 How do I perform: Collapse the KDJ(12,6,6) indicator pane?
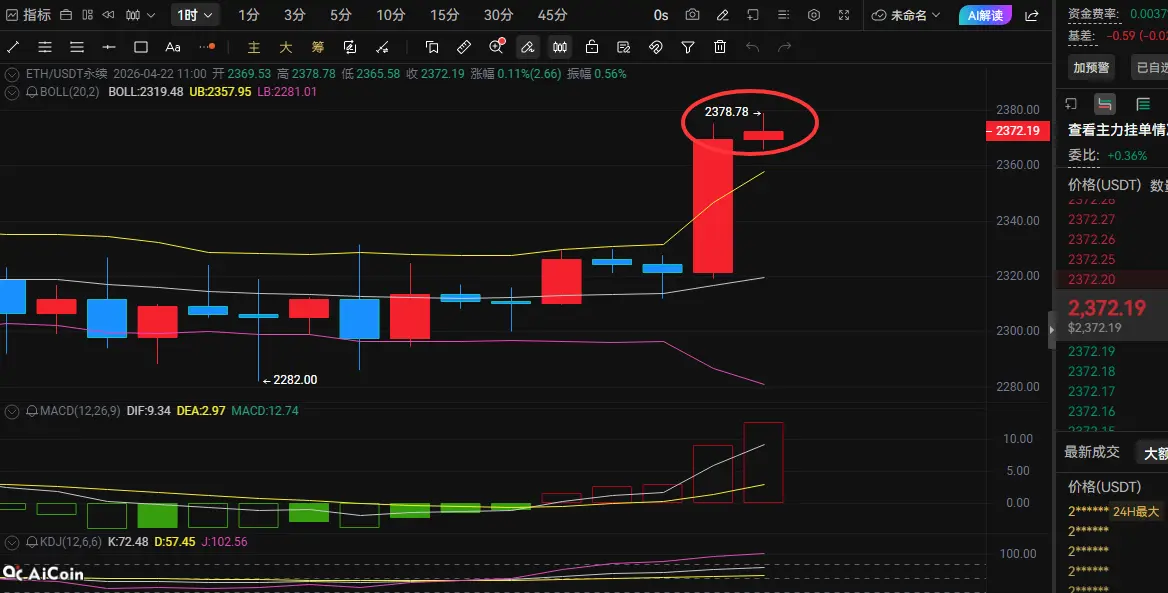click(12, 542)
